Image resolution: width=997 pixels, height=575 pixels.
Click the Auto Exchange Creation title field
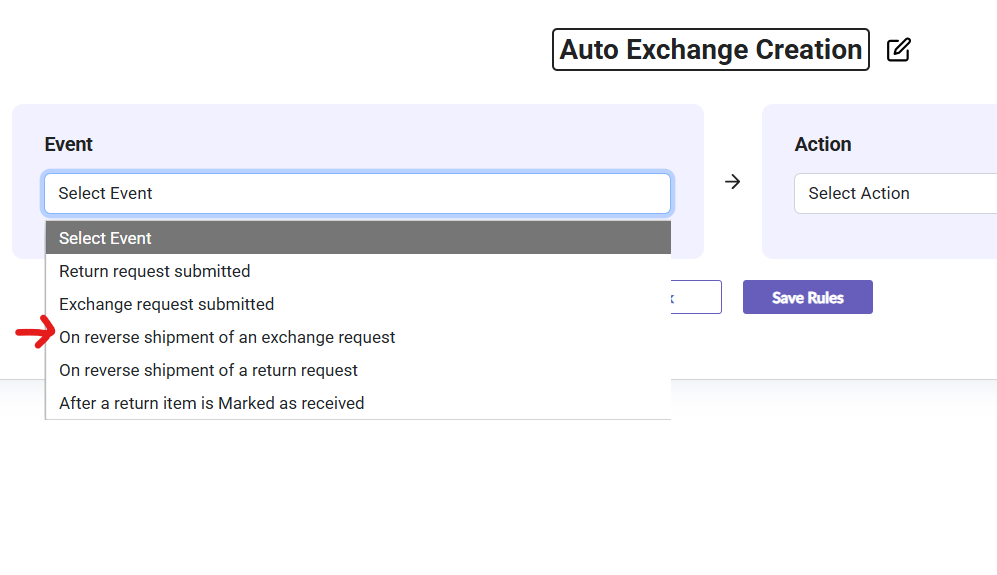click(710, 50)
